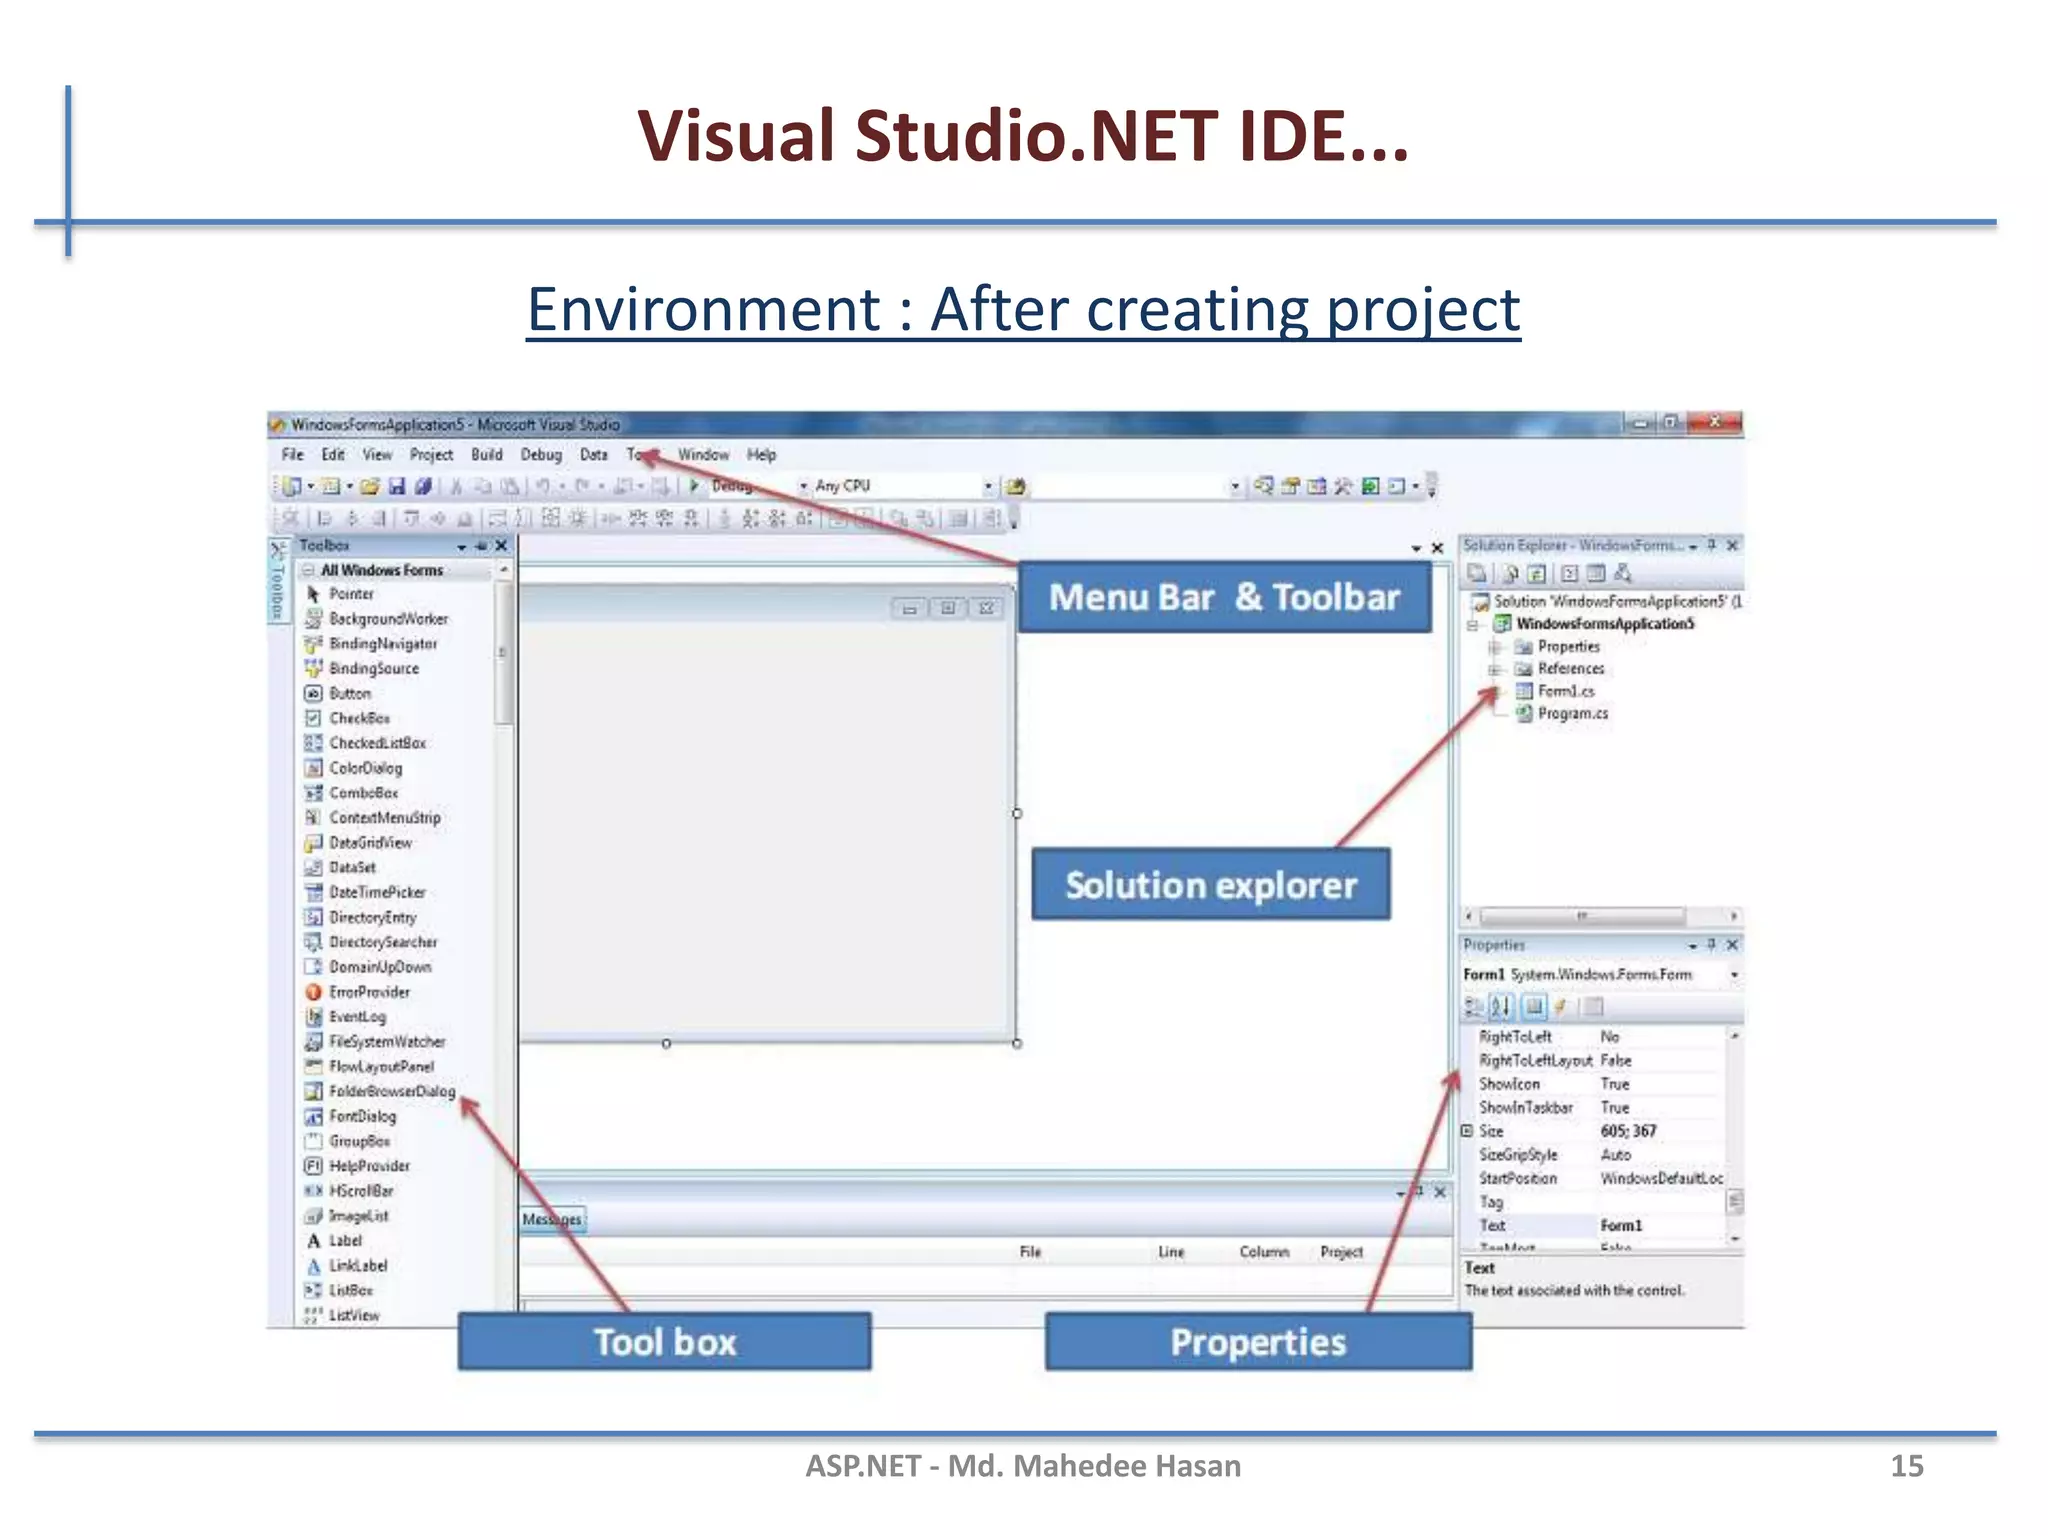This screenshot has height=1536, width=2048.
Task: Select the Button control in Toolbox
Action: [x=350, y=693]
